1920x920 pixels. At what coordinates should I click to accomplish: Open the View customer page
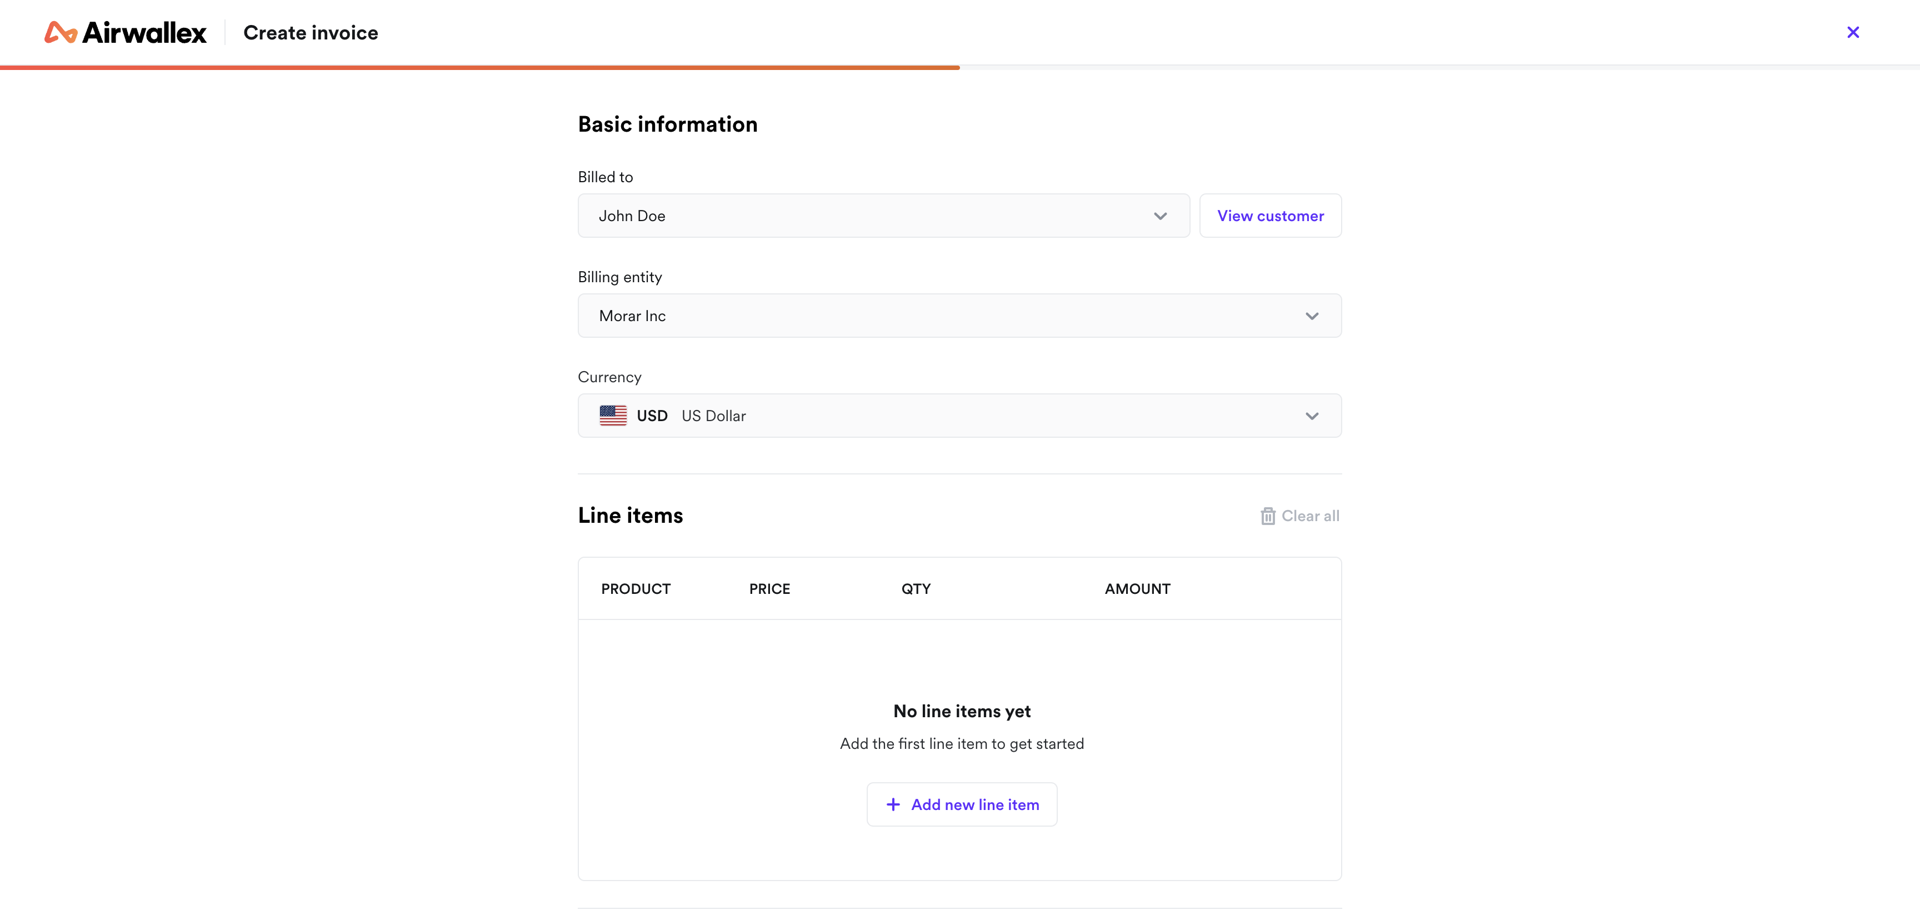[x=1270, y=215]
